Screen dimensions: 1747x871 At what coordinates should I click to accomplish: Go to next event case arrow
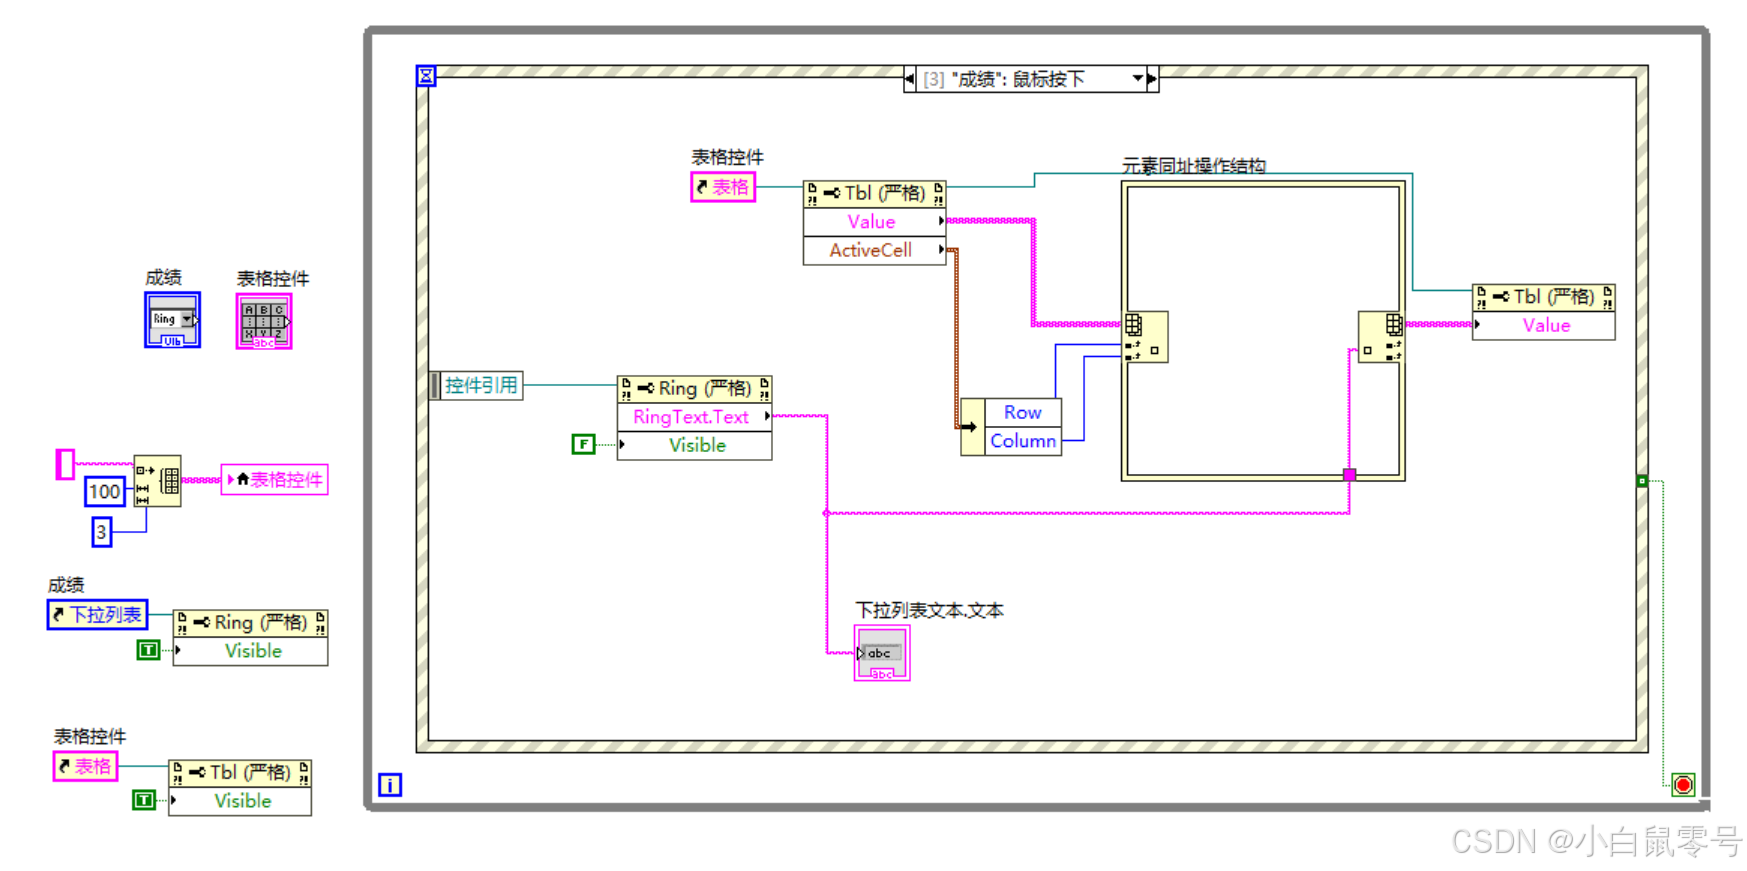(1152, 79)
